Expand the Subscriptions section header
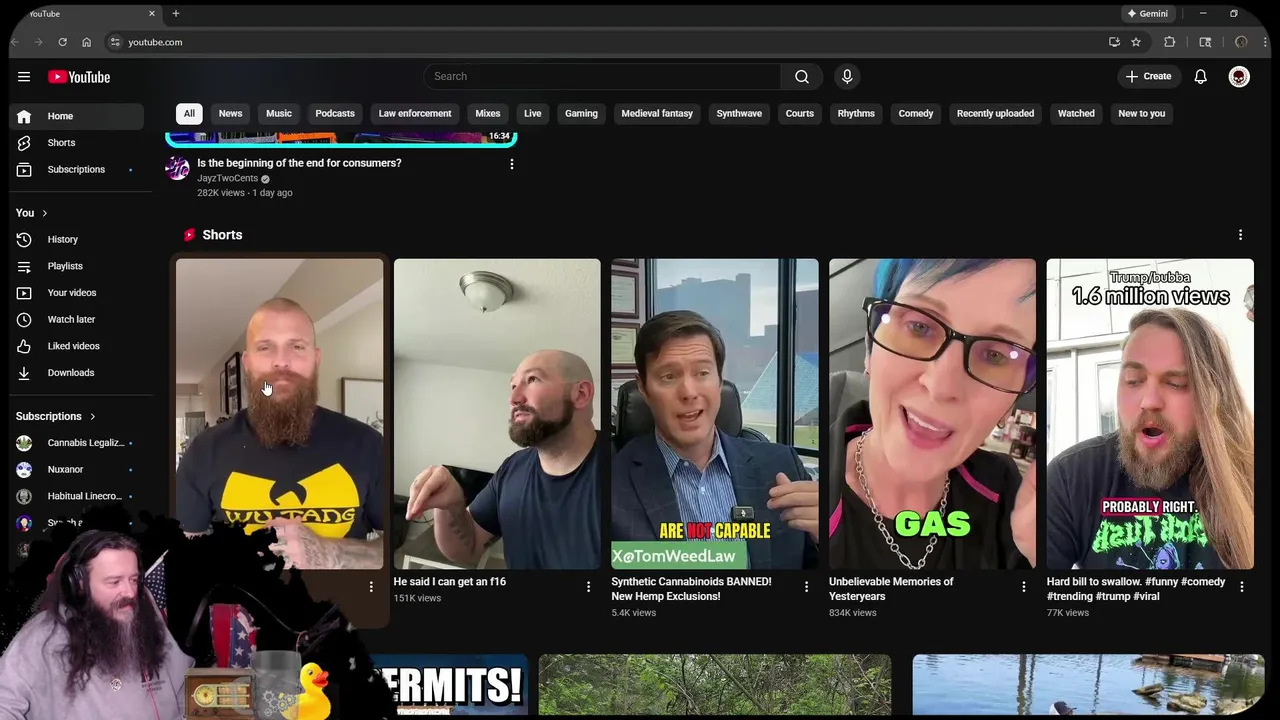Viewport: 1280px width, 720px height. pos(56,417)
